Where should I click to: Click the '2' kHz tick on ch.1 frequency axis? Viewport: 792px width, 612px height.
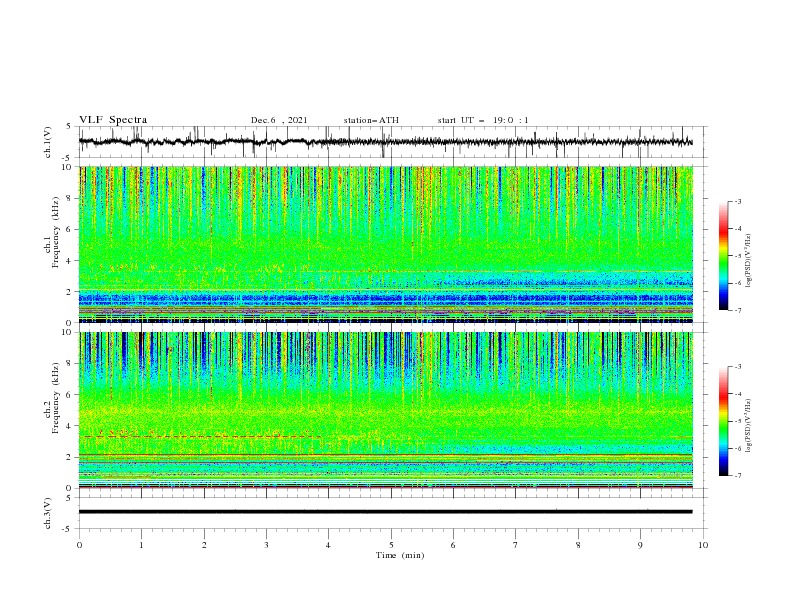click(x=70, y=292)
